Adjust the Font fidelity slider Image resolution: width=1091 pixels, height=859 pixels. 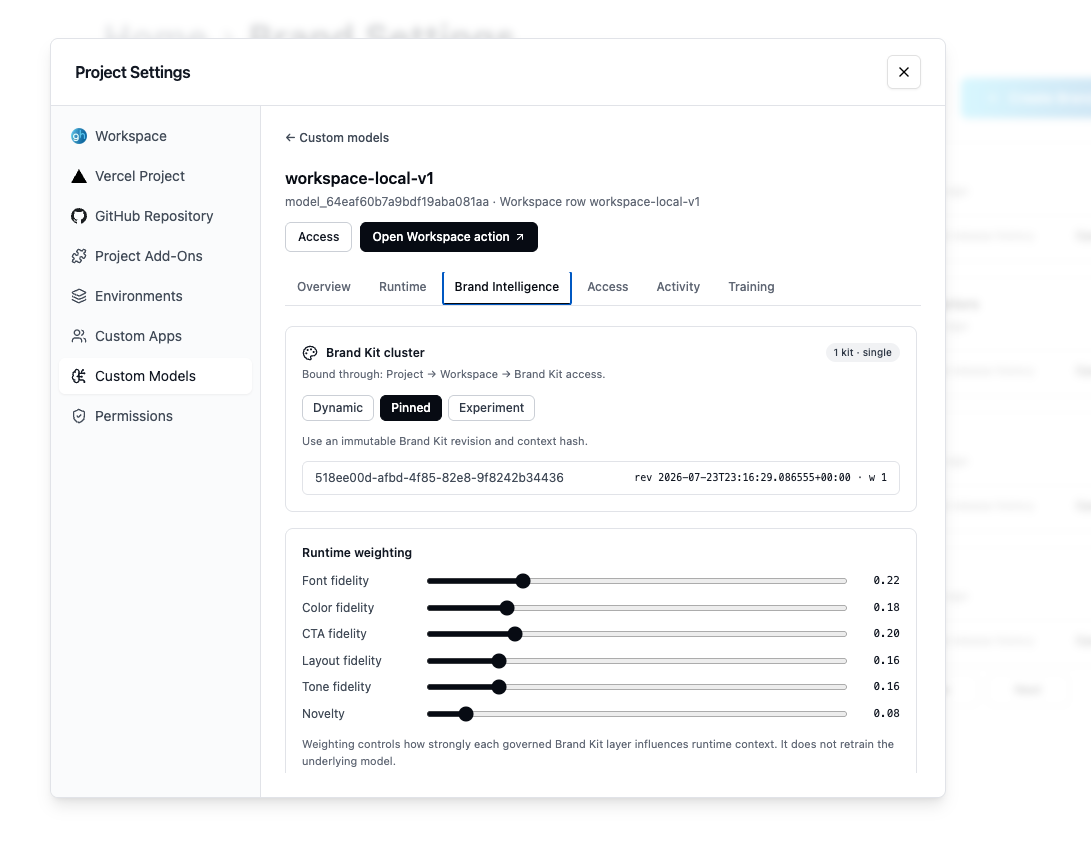pyautogui.click(x=637, y=581)
